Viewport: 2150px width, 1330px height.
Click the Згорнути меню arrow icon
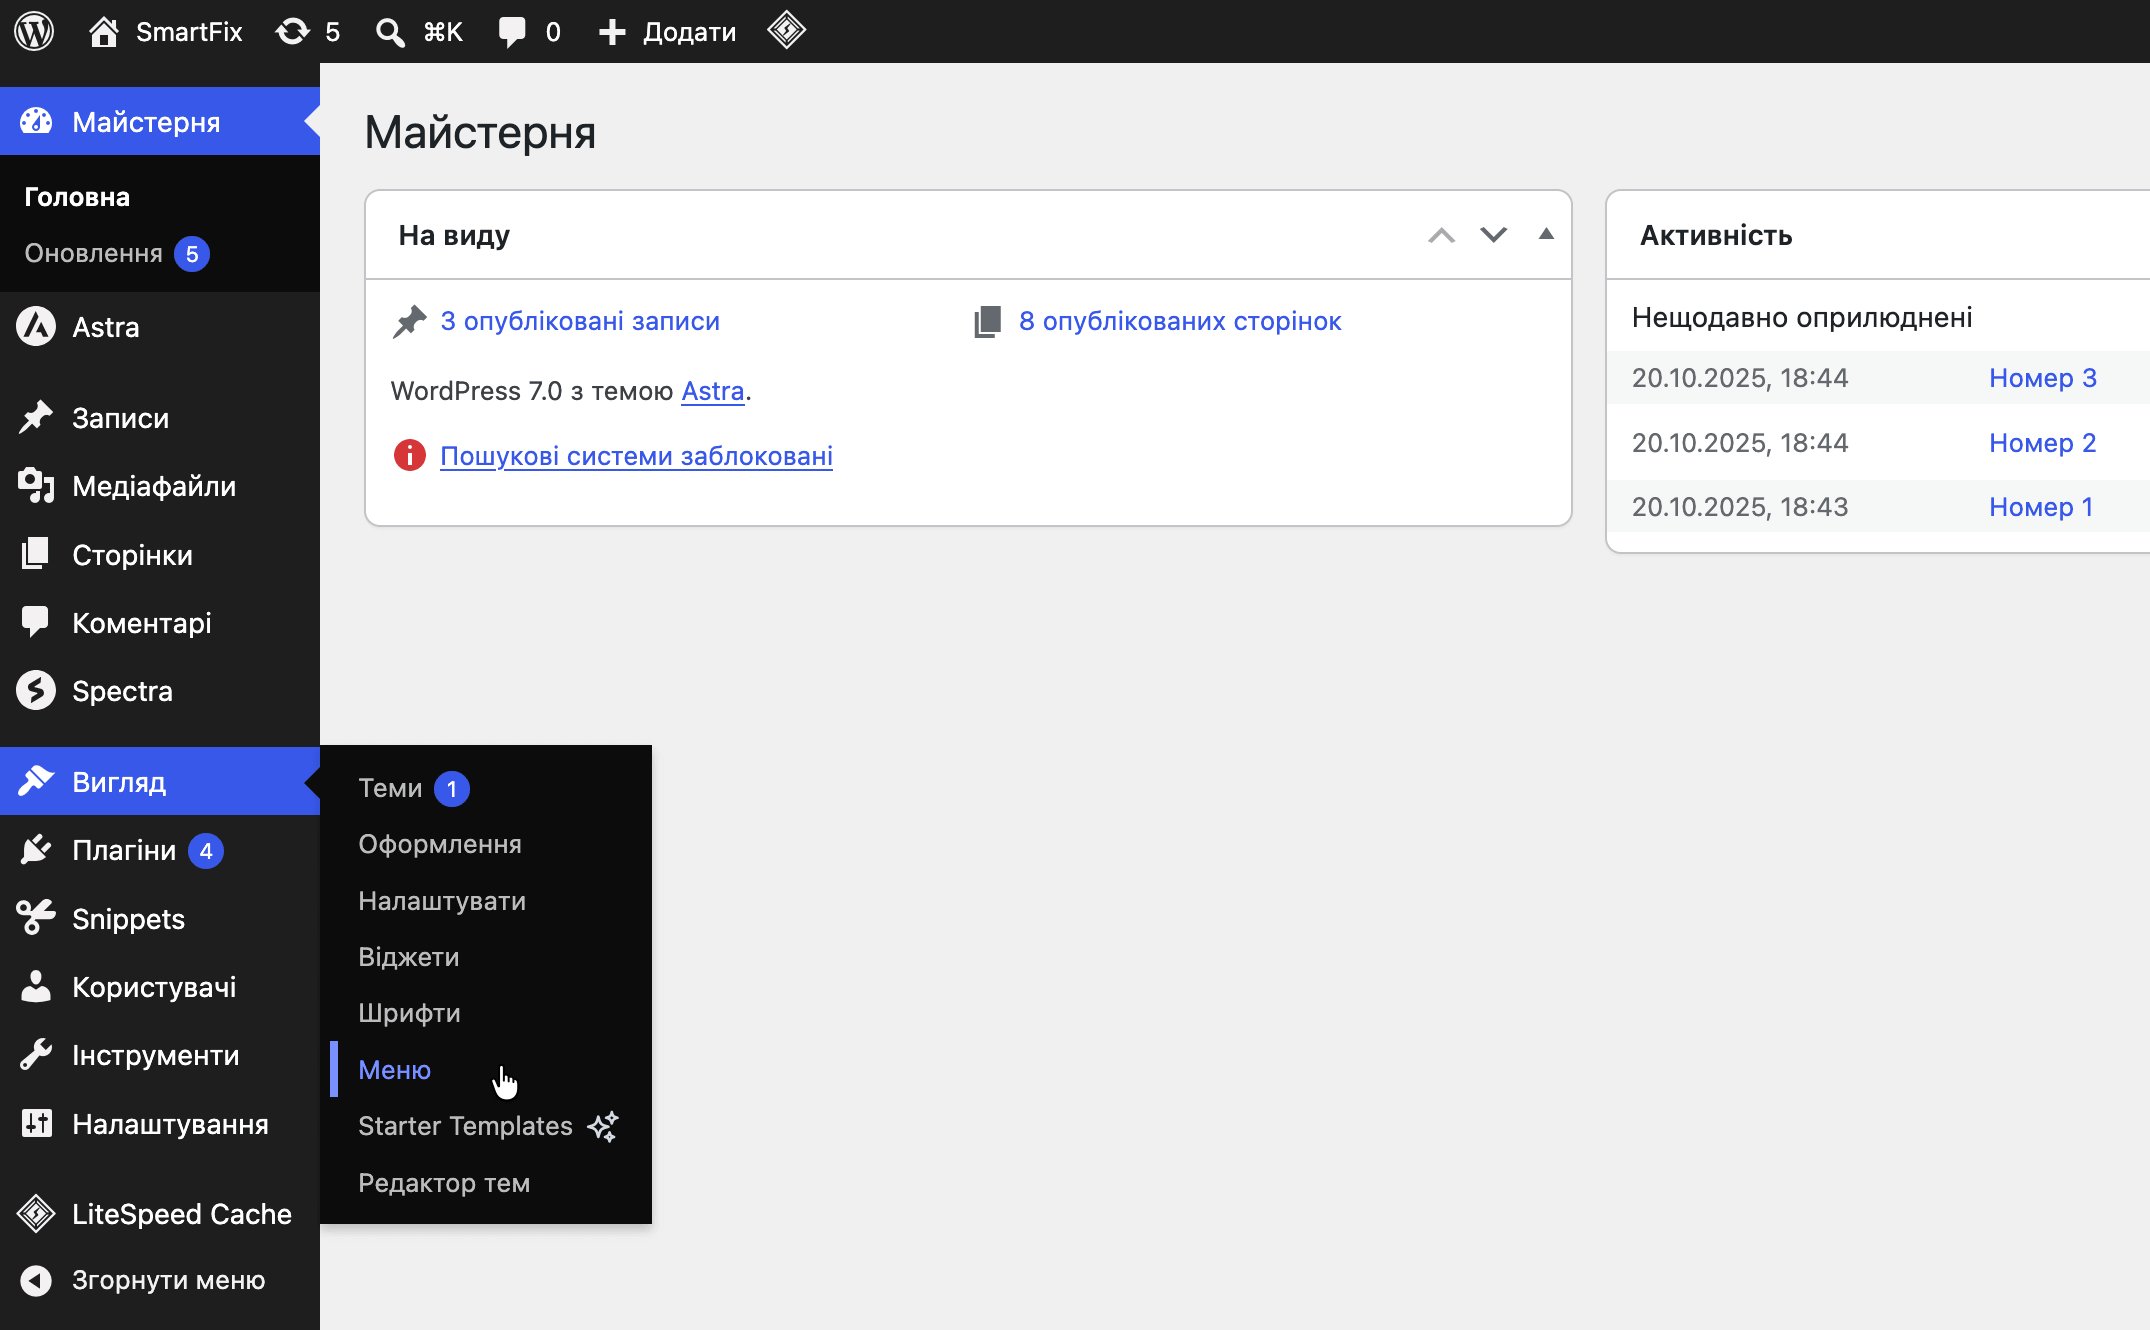(x=36, y=1280)
